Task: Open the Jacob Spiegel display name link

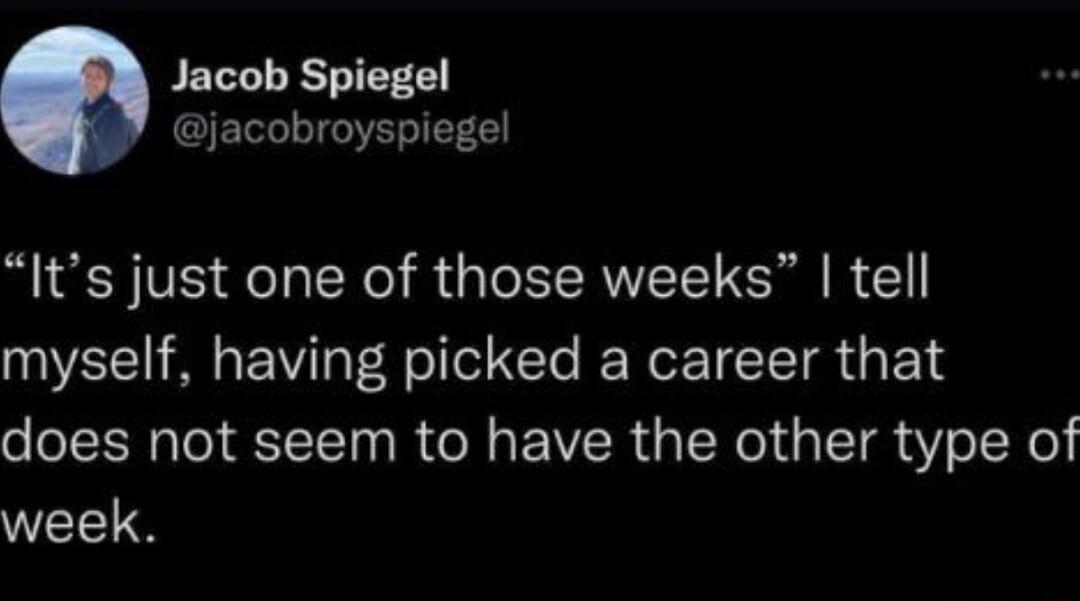Action: (310, 76)
